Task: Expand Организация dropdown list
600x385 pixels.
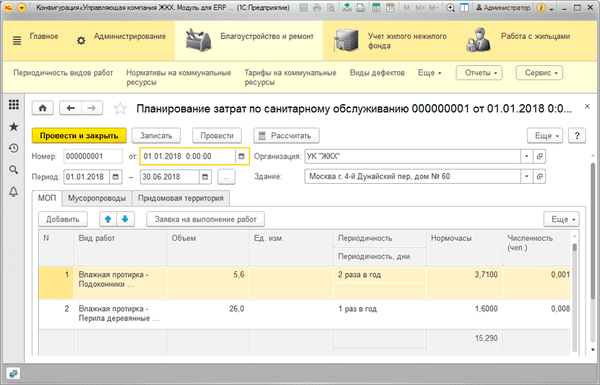Action: pyautogui.click(x=527, y=156)
